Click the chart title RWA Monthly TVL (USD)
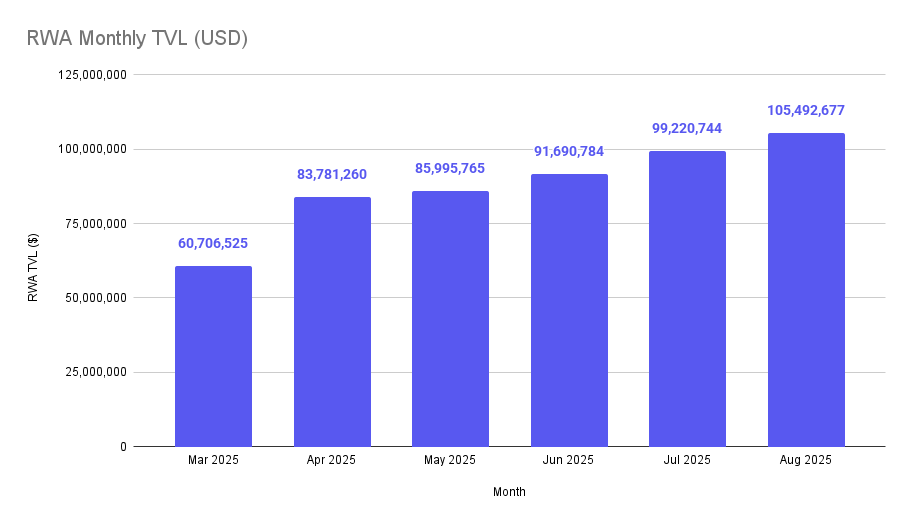The height and width of the screenshot is (525, 912). point(137,38)
